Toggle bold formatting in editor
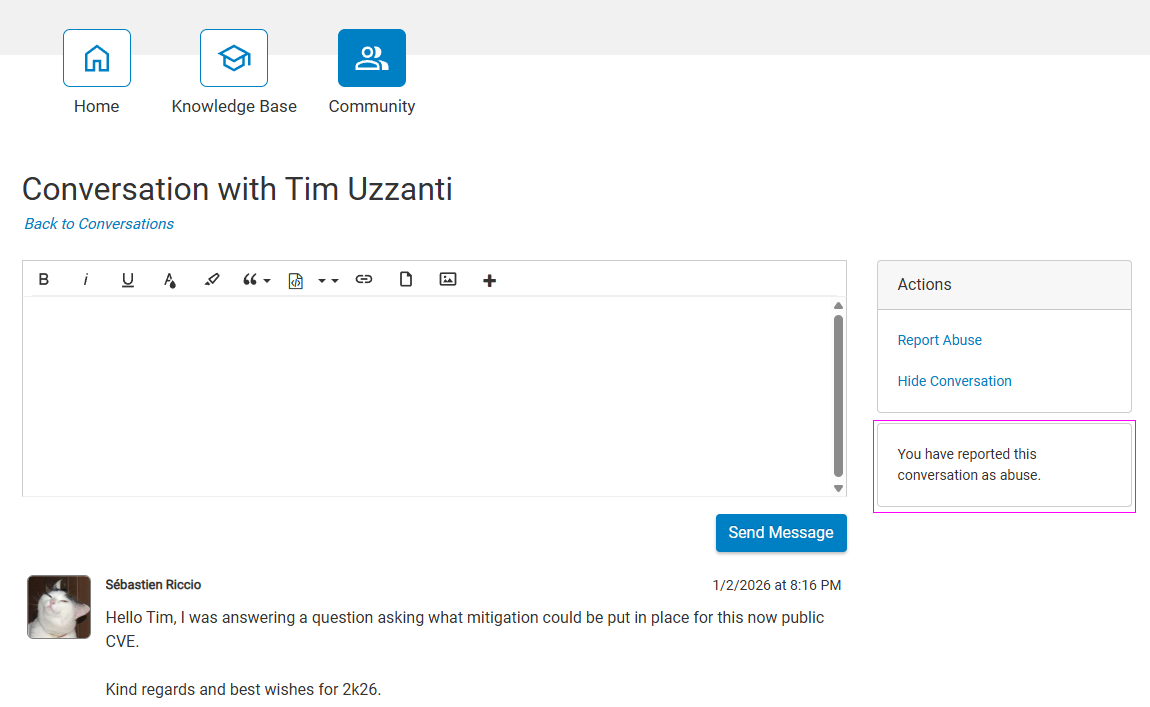This screenshot has width=1150, height=707. point(44,280)
